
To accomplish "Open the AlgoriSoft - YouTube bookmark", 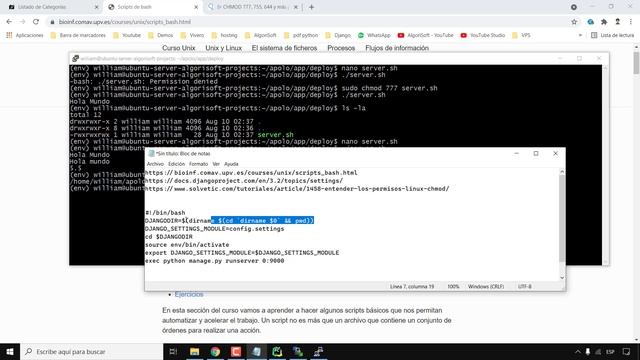I will [426, 35].
